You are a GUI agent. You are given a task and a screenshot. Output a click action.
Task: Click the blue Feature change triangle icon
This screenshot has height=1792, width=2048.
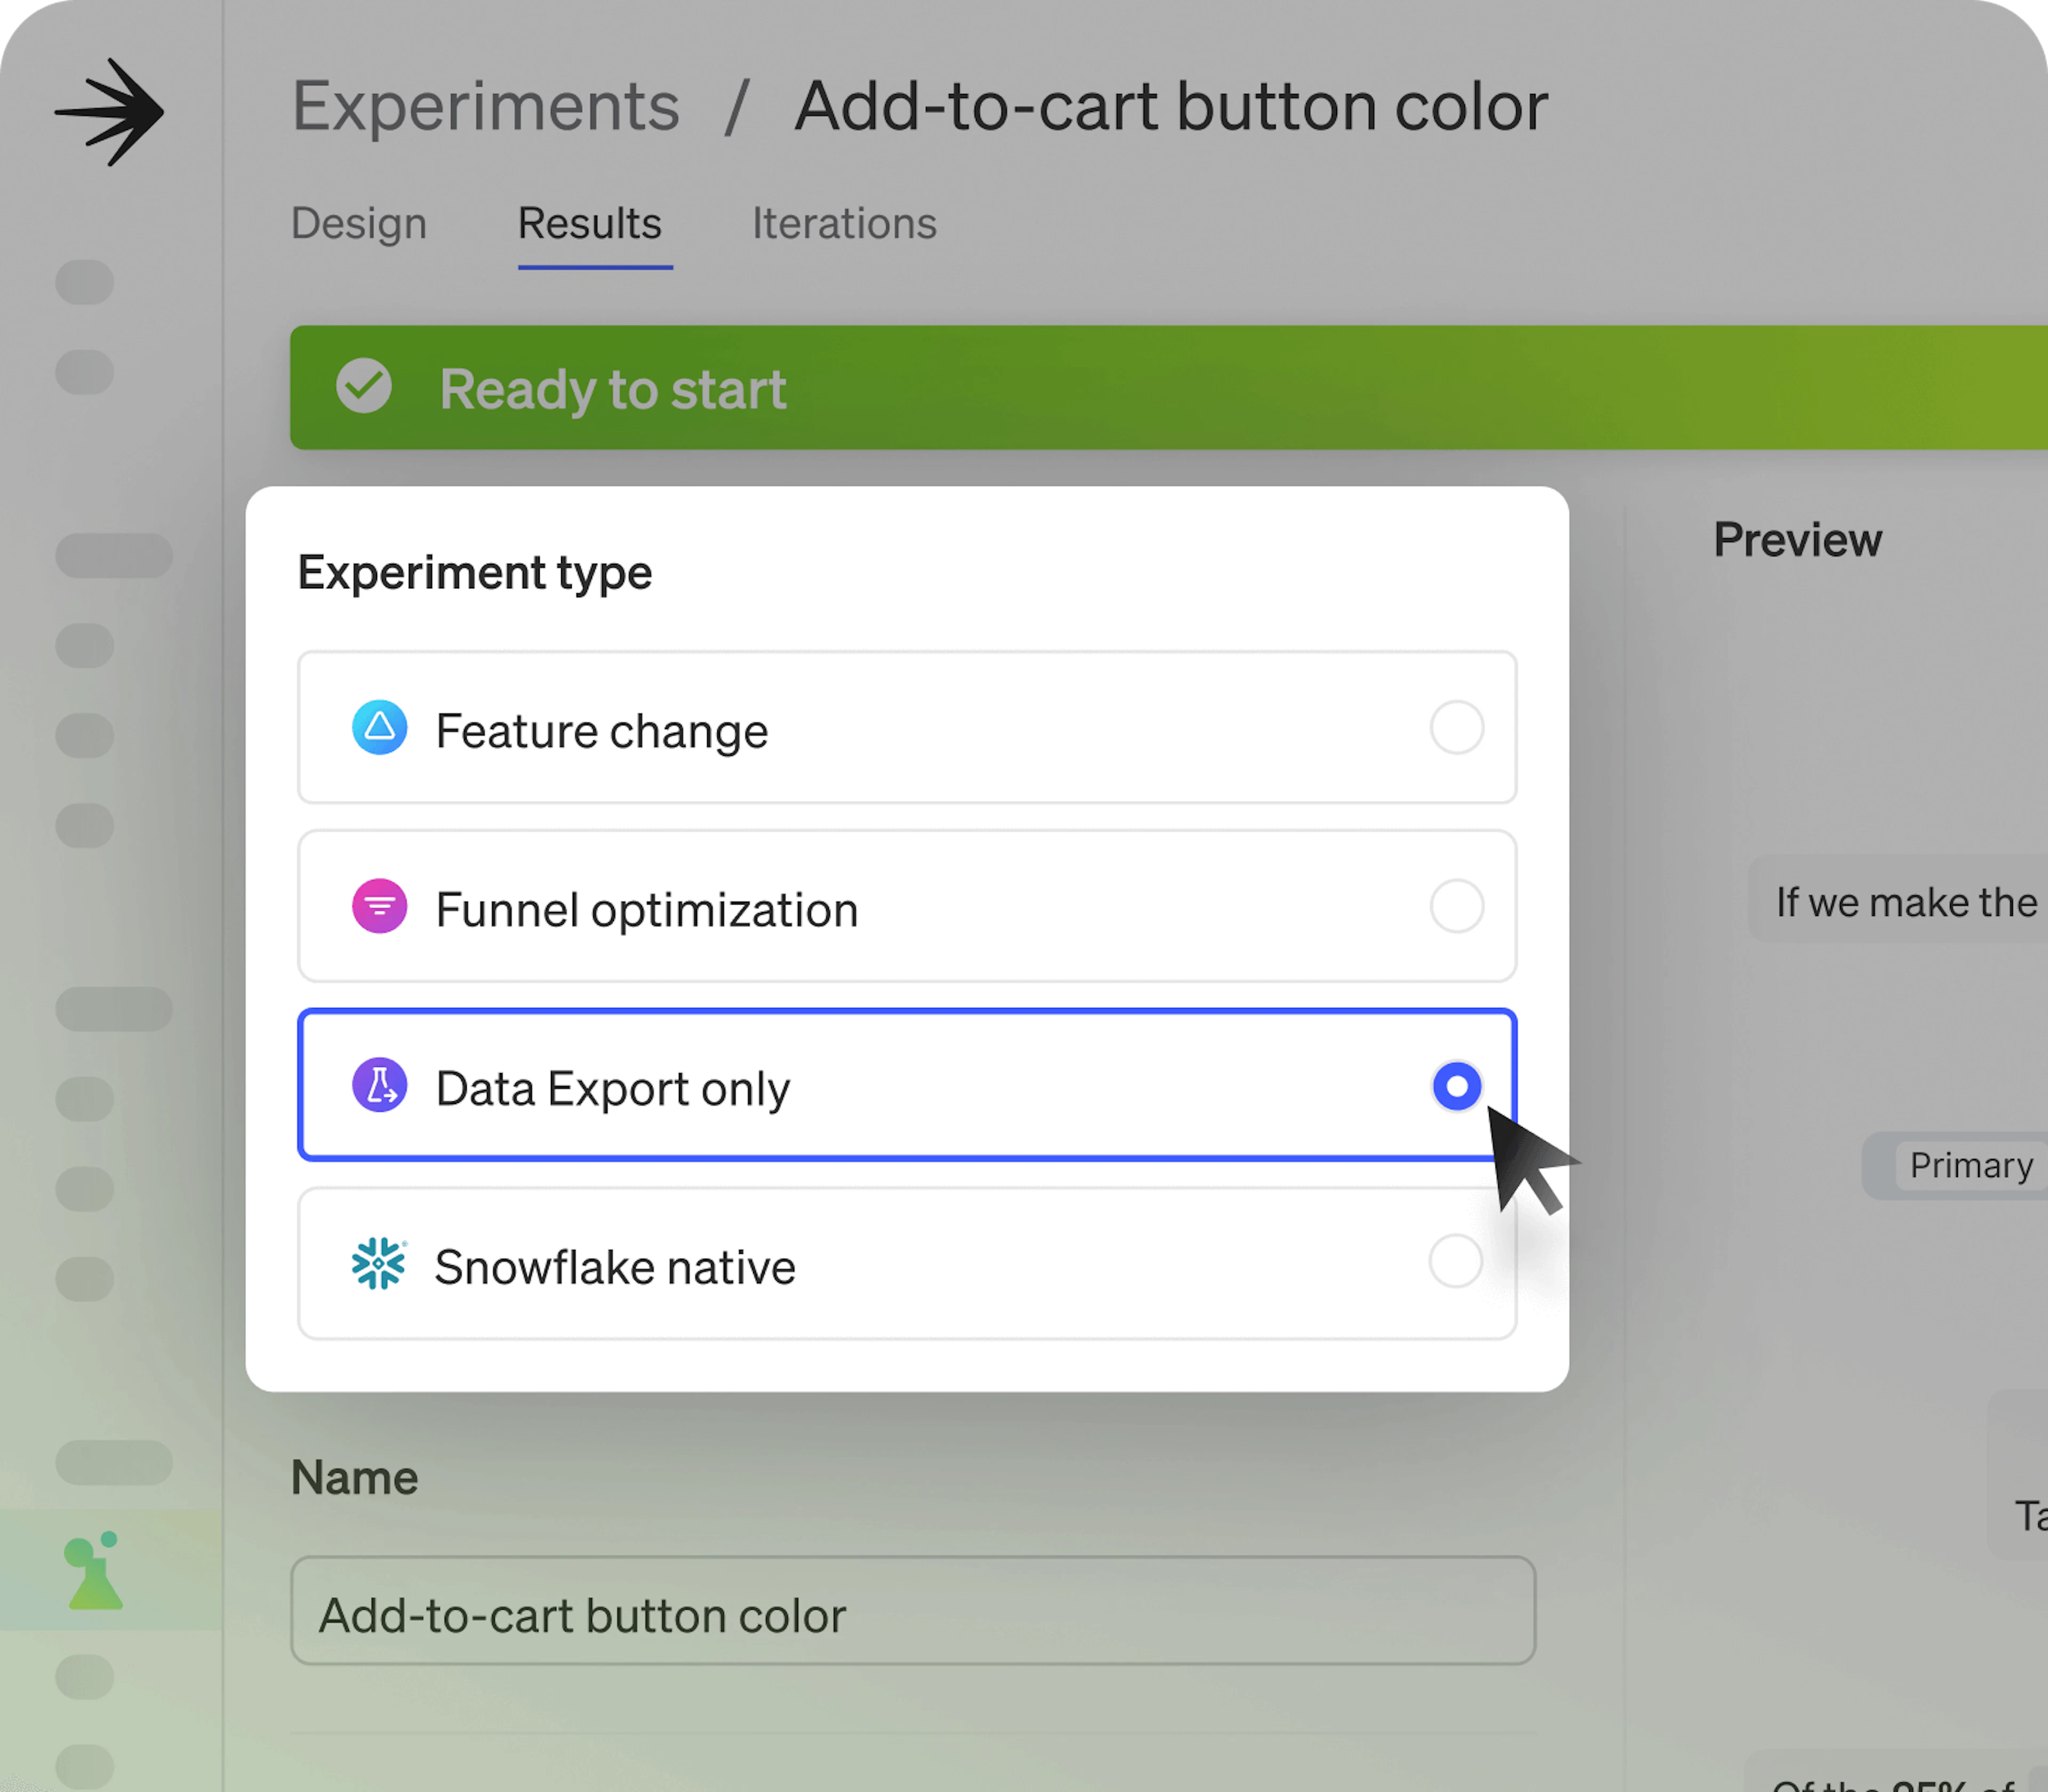(379, 728)
